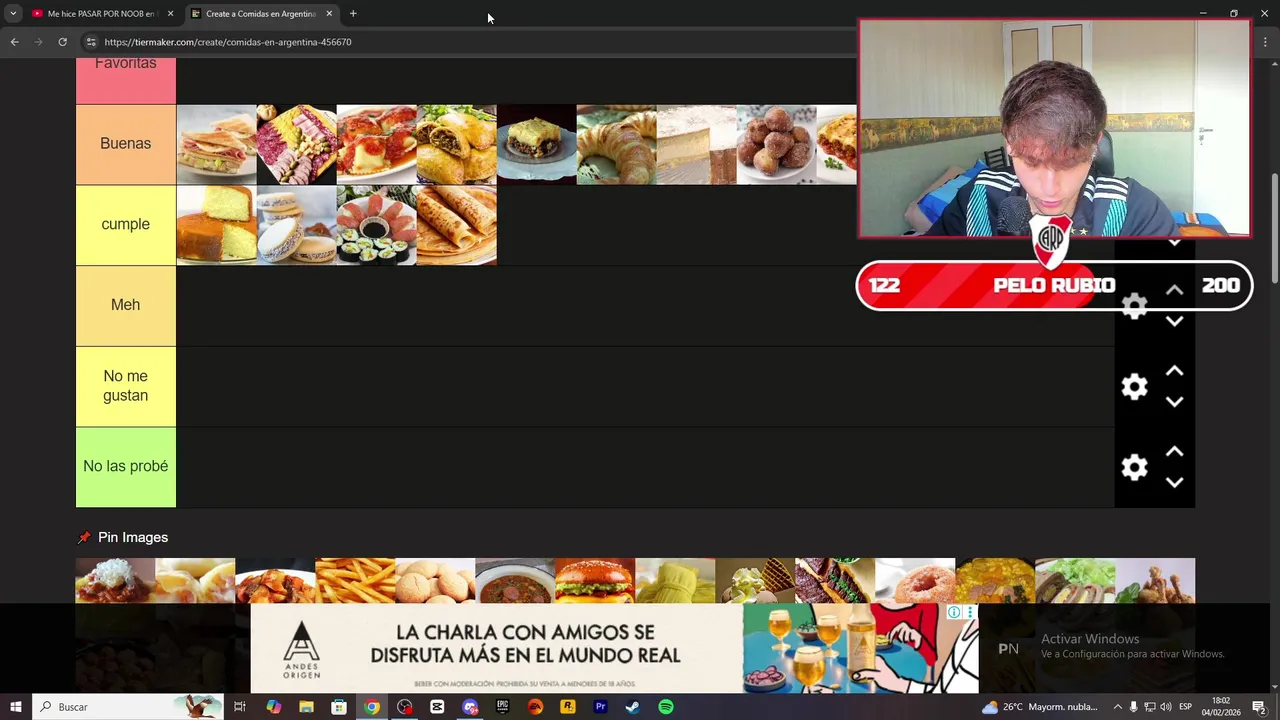Open the Windows Start menu
This screenshot has width=1280, height=720.
coord(16,707)
